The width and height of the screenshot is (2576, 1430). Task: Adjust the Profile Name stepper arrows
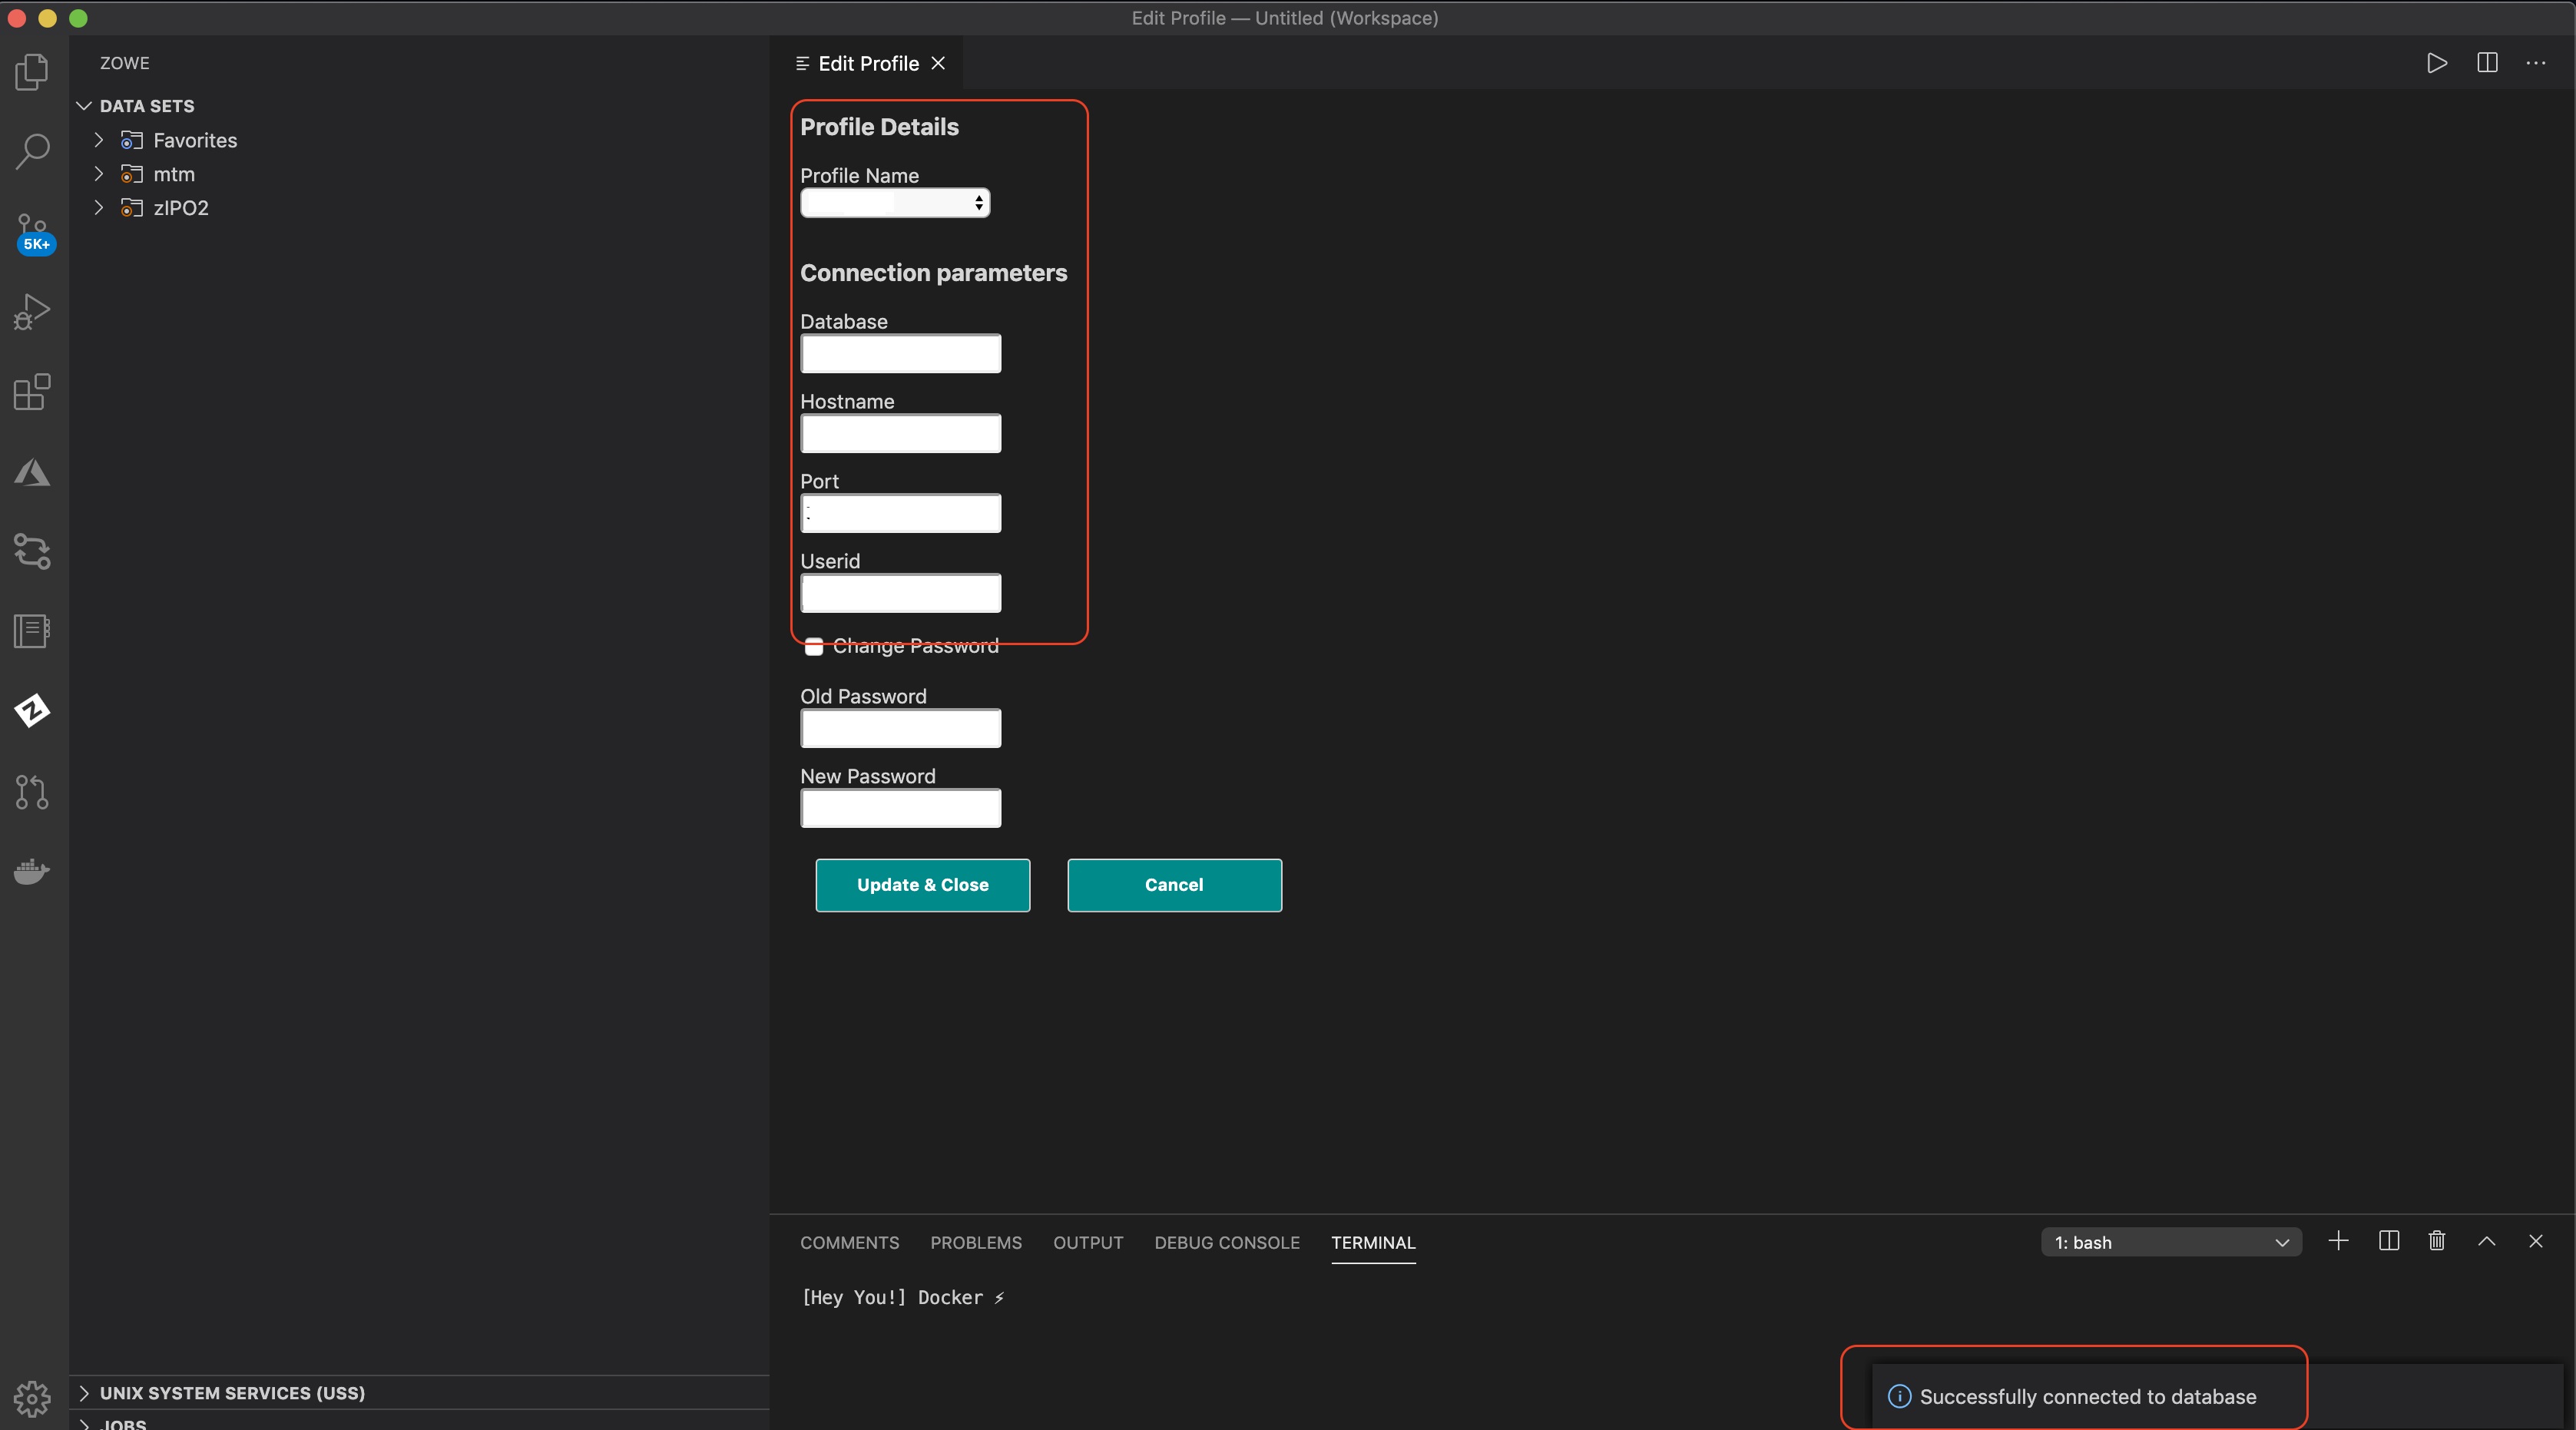tap(979, 203)
